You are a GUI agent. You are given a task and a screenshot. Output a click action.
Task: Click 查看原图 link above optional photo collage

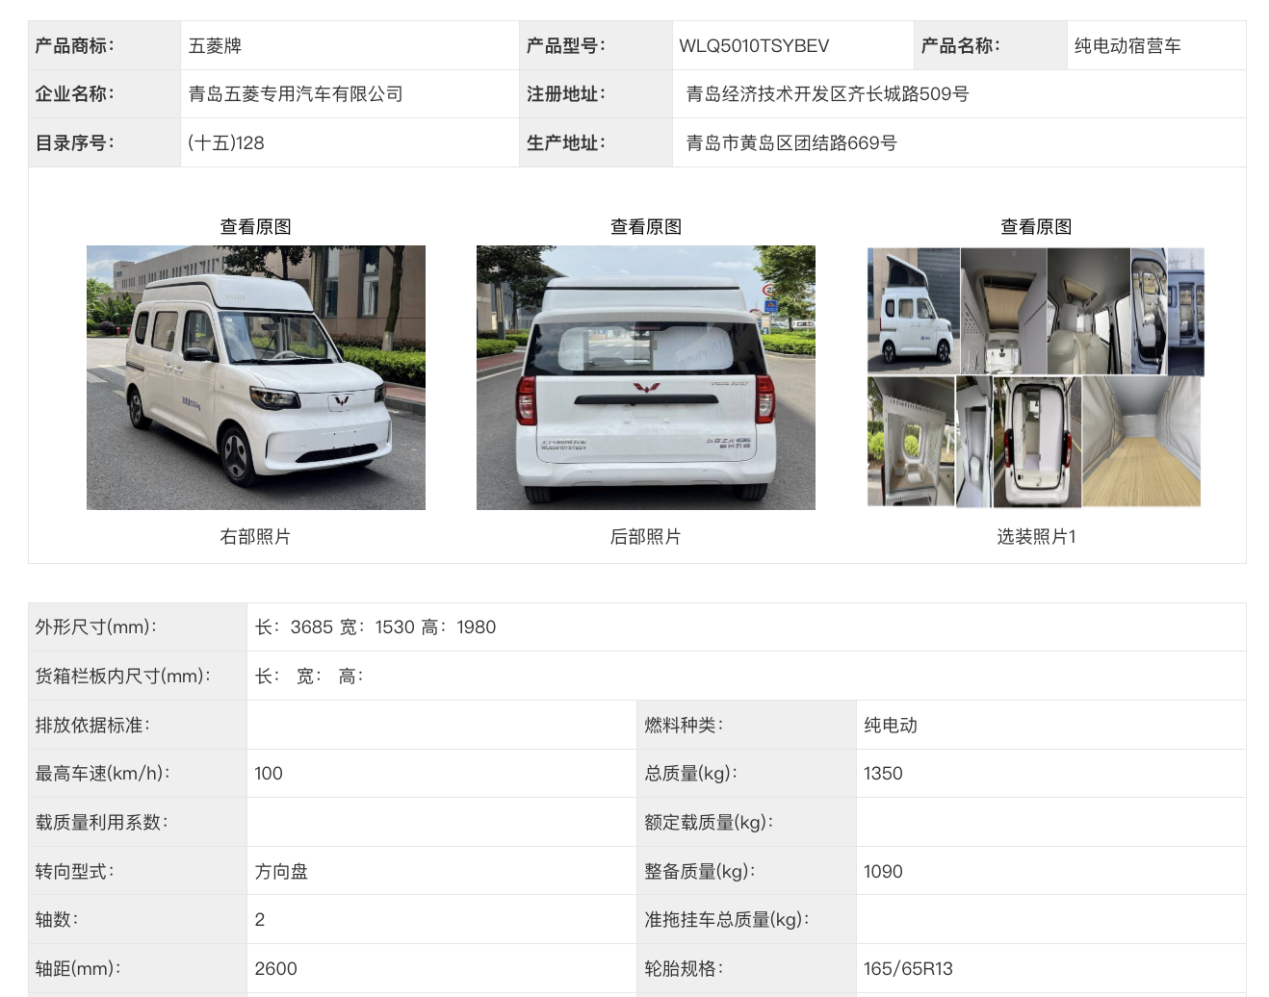(x=1036, y=227)
